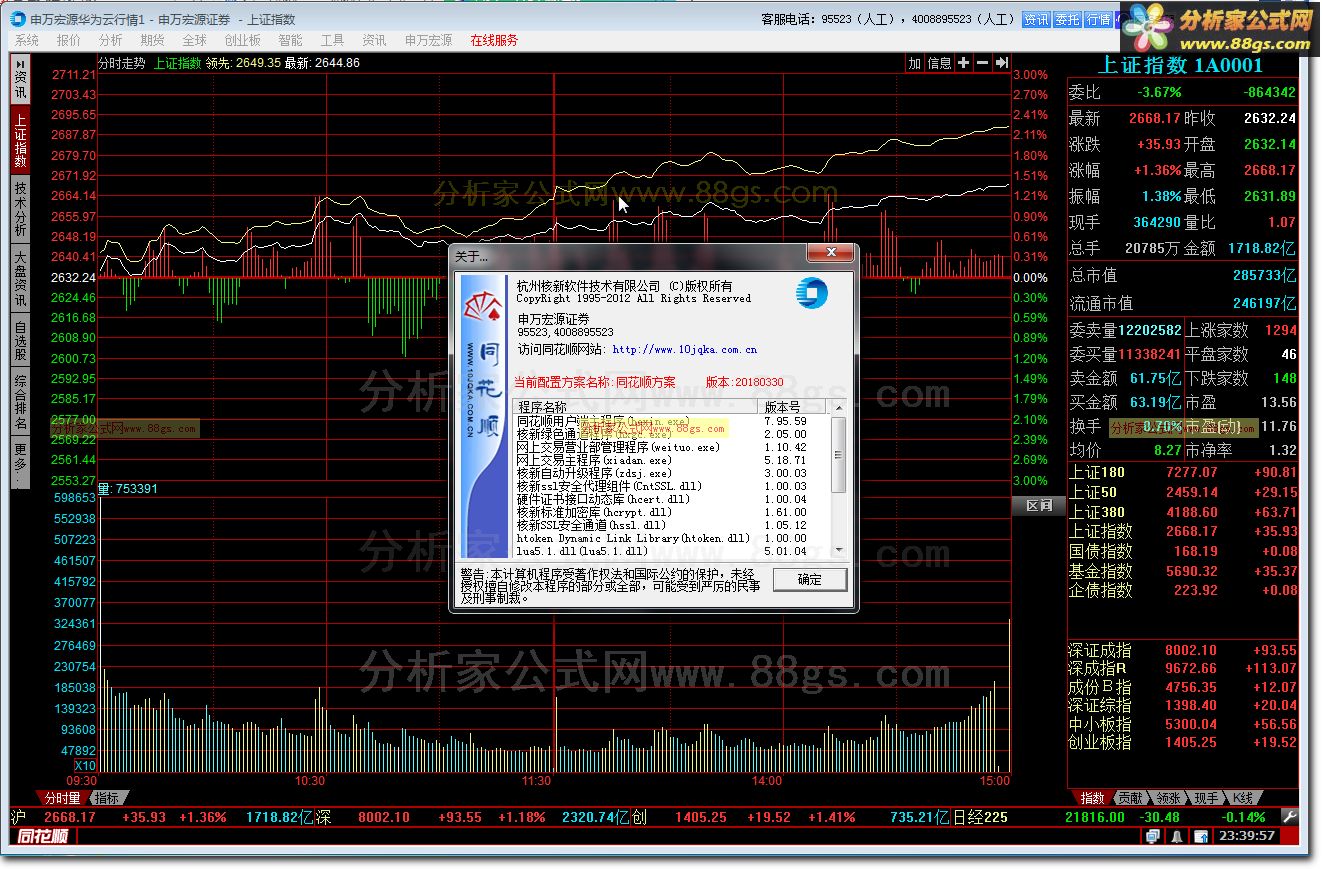Viewport: 1322px width, 869px height.
Task: Switch to the K线 tab
Action: (1244, 798)
